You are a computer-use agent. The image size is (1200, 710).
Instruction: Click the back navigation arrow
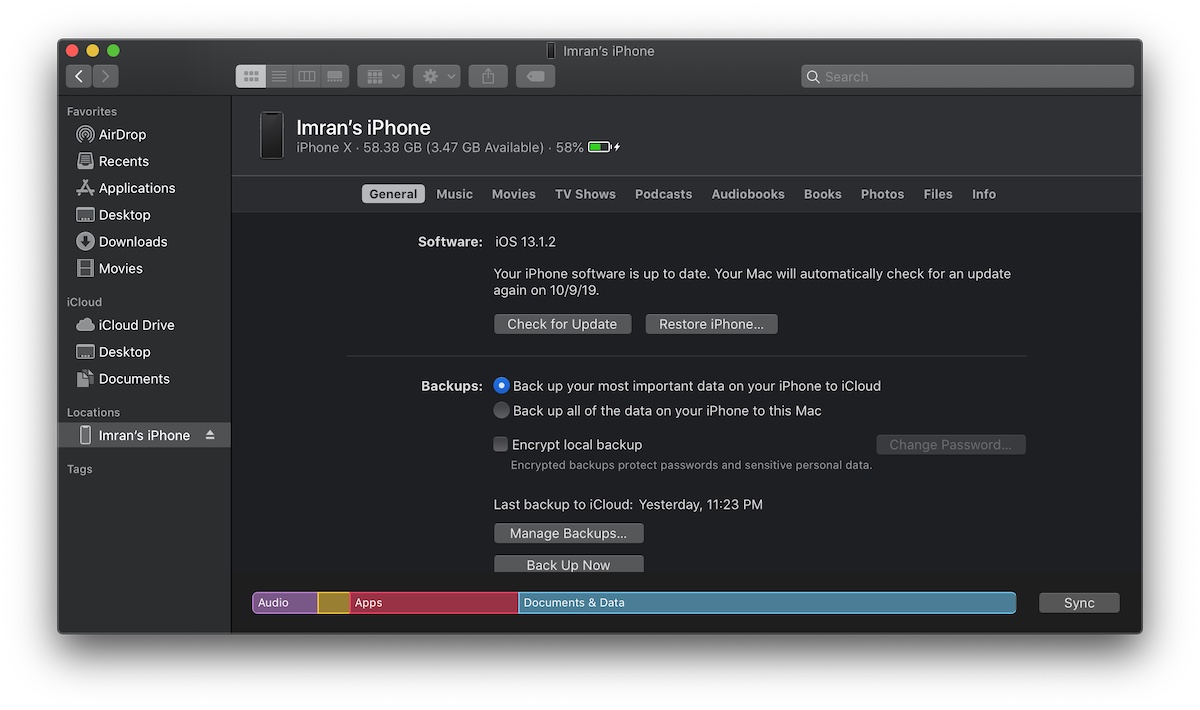pos(78,75)
